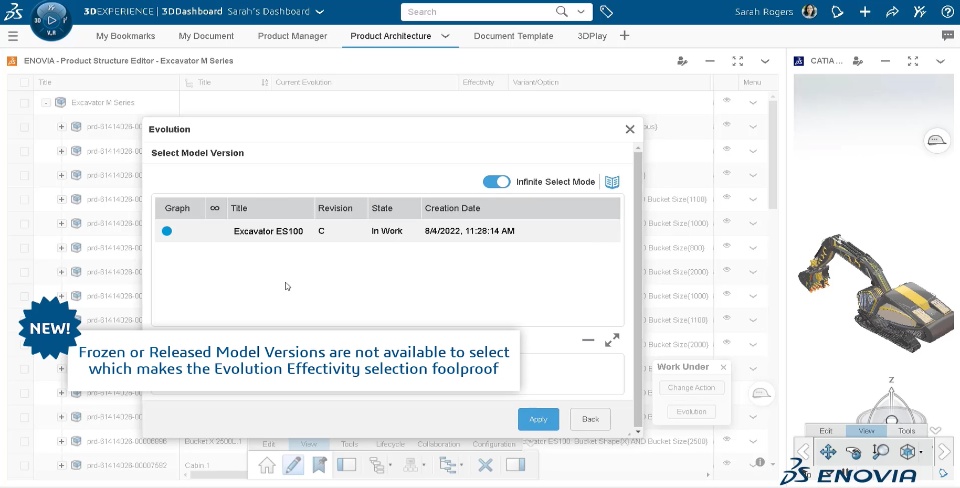Open Lifecycle section of the action bar

click(x=391, y=444)
